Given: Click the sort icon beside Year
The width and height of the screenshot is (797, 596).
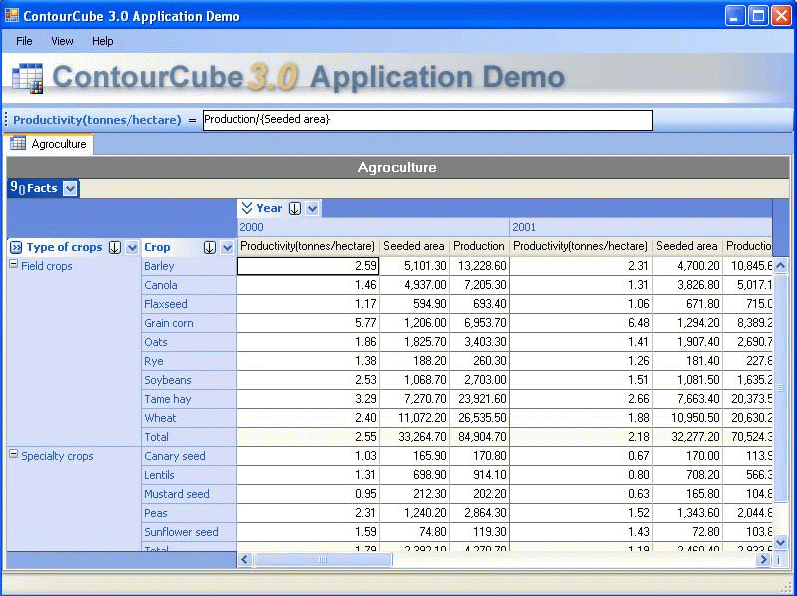Looking at the screenshot, I should click(x=295, y=208).
